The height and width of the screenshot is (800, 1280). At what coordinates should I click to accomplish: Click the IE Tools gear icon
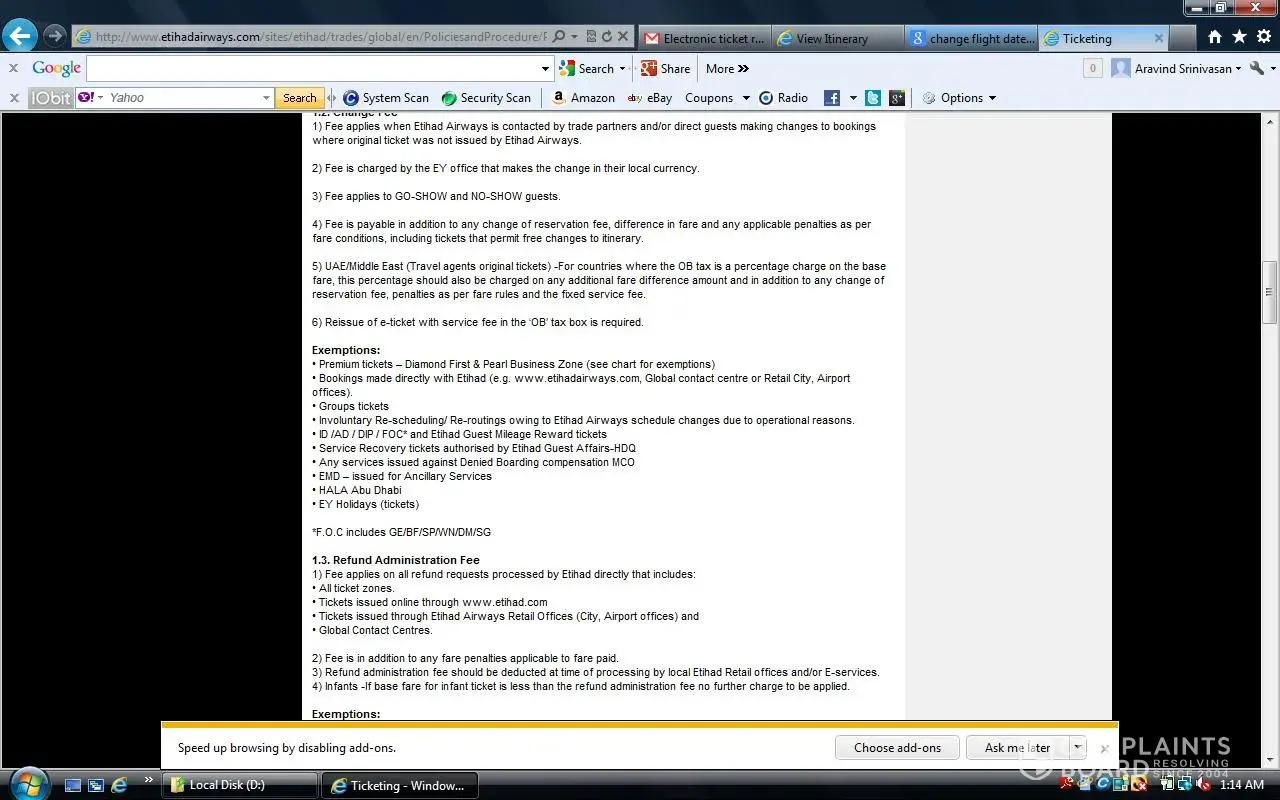pos(1264,37)
